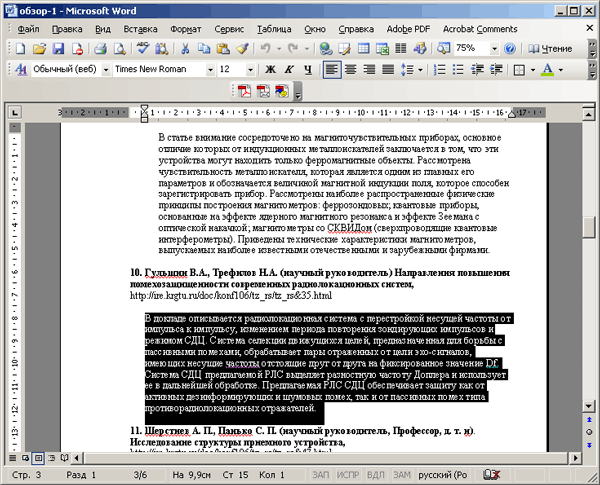Click the Save document icon

pos(58,48)
